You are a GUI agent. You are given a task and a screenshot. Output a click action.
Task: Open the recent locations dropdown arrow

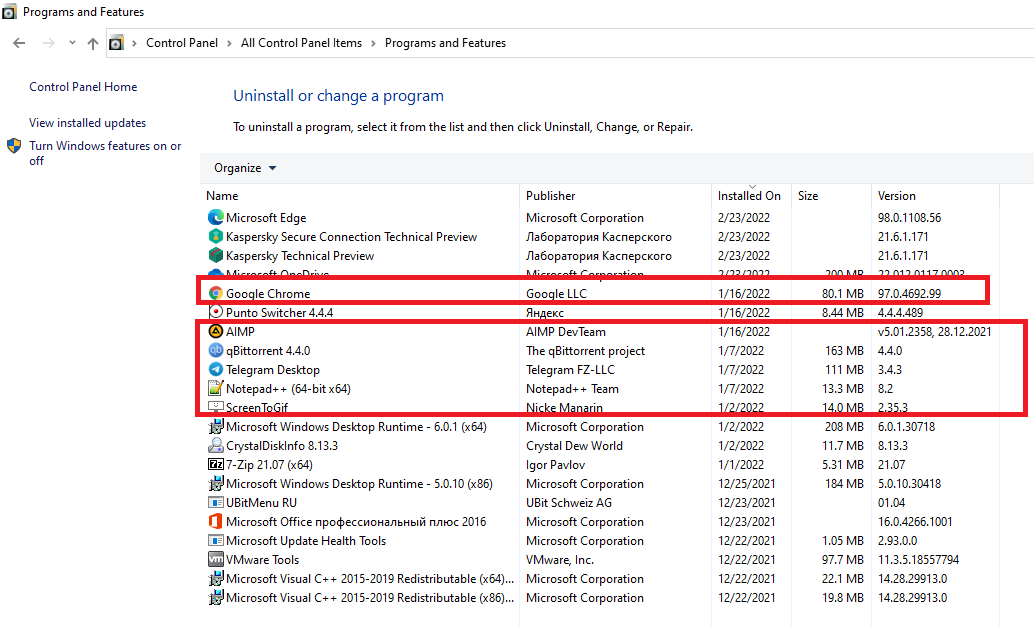click(x=72, y=43)
